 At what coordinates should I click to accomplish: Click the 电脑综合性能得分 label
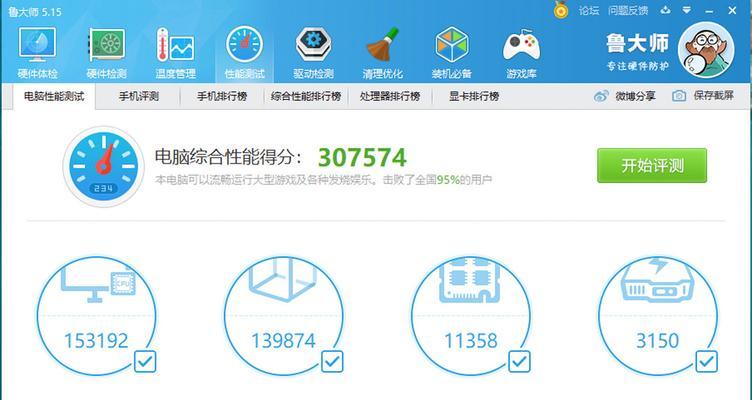[x=229, y=157]
